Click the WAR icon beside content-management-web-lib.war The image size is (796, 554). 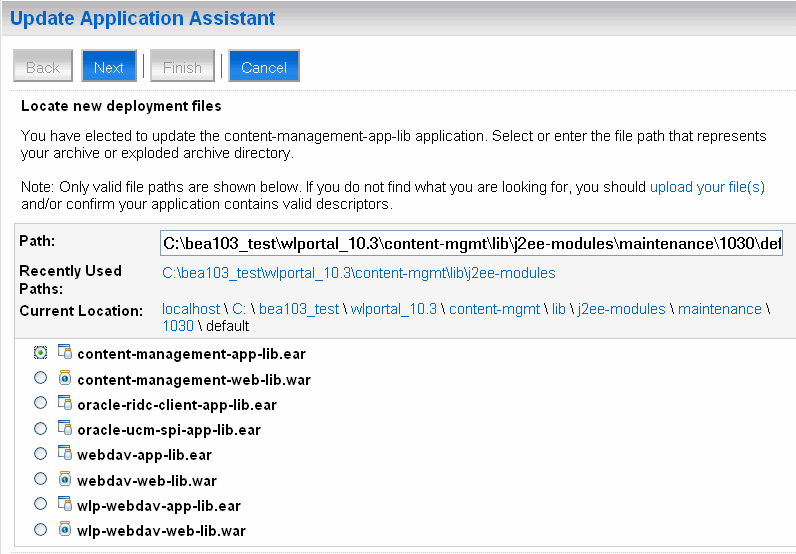click(64, 377)
